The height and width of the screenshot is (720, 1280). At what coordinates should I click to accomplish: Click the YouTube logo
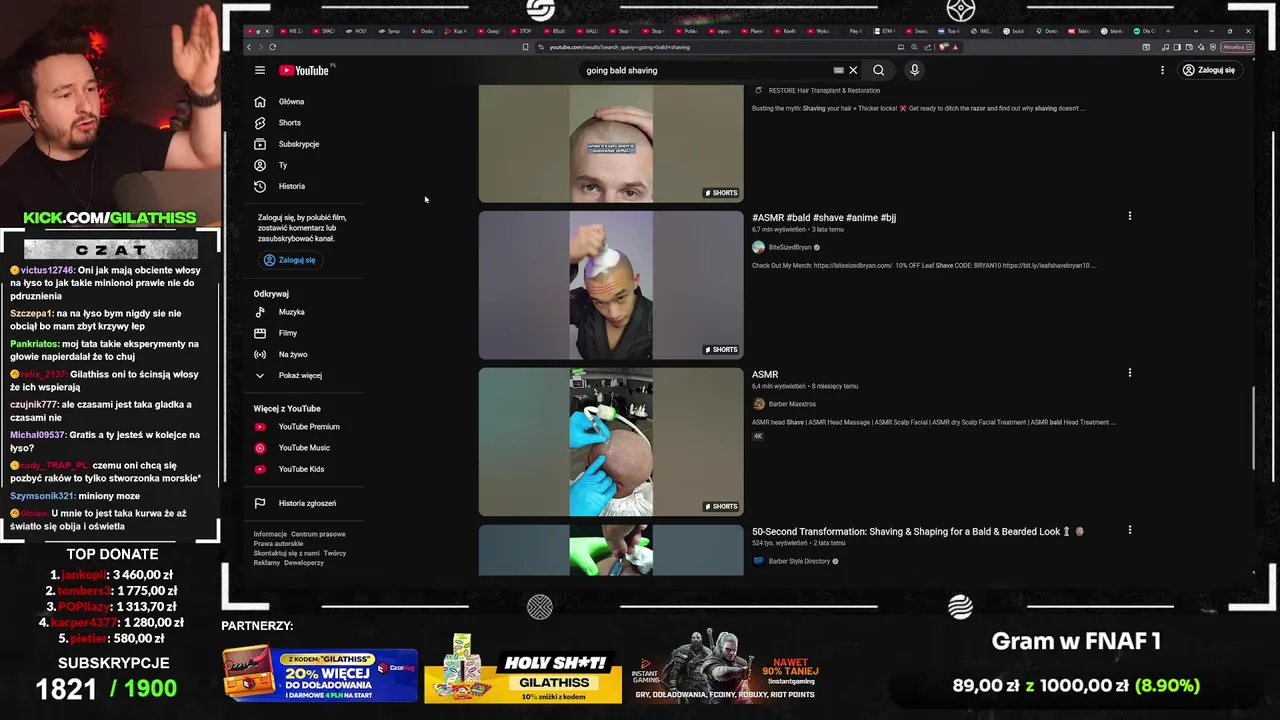(304, 70)
